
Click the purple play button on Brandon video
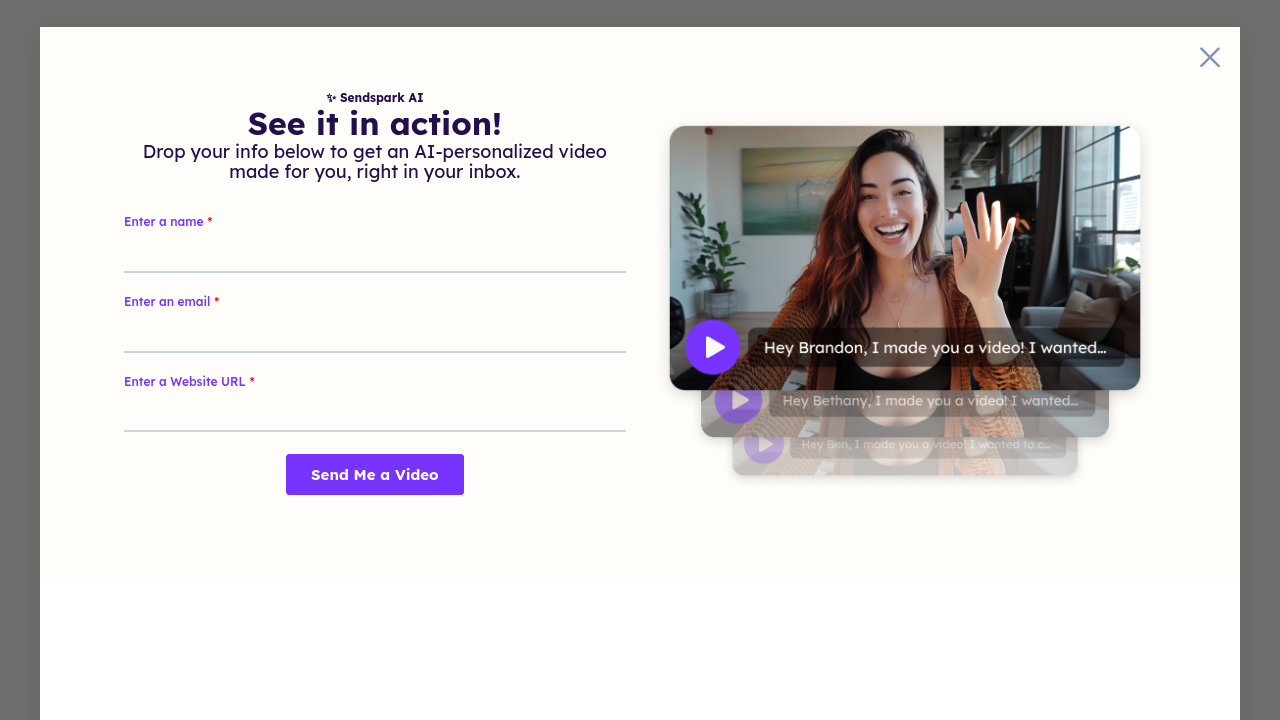click(712, 347)
